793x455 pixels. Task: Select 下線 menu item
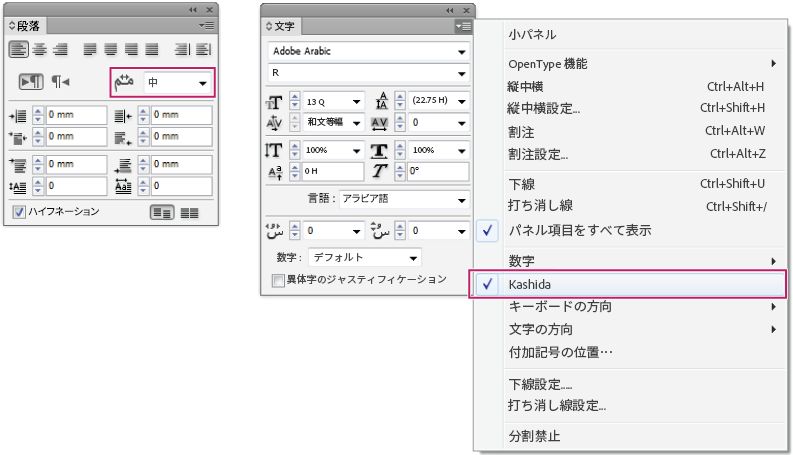click(x=521, y=185)
